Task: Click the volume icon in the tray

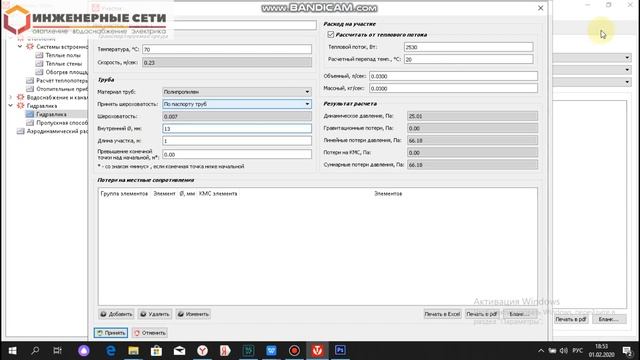Action: 564,351
